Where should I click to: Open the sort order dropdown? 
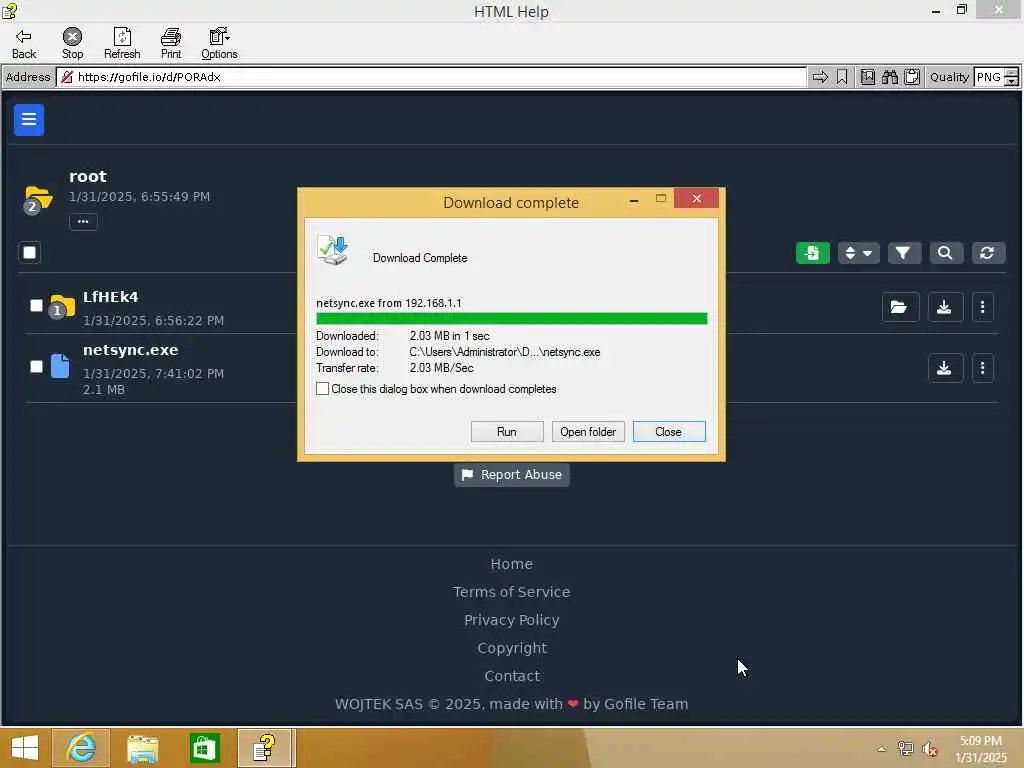(858, 253)
